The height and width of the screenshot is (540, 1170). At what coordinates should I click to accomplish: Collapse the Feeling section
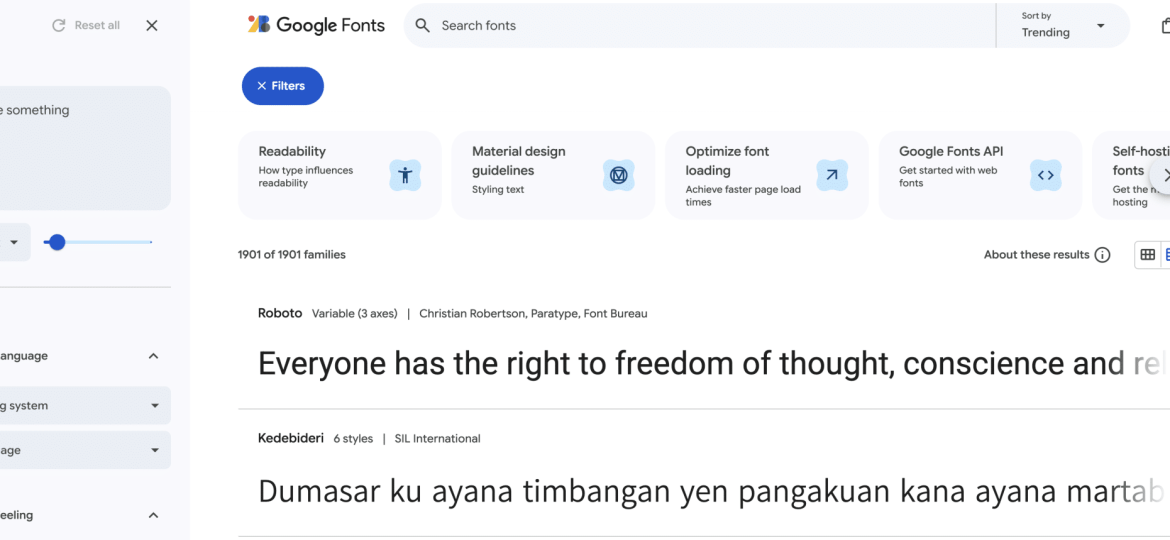[153, 516]
